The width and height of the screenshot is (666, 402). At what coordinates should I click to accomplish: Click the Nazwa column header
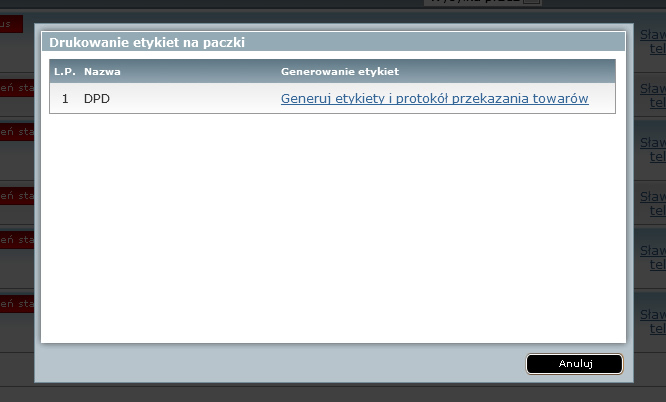pyautogui.click(x=102, y=71)
